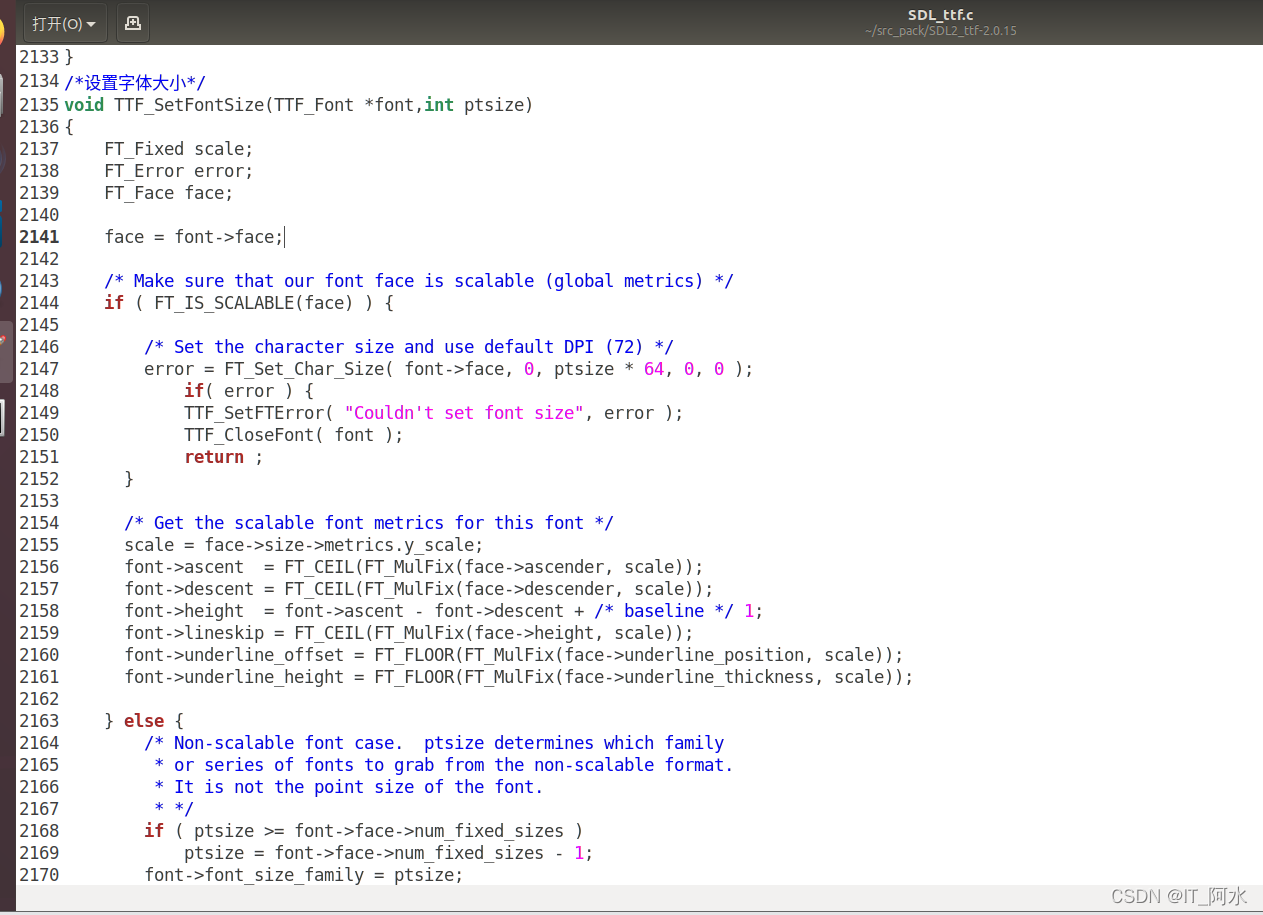Click 'scale = face->size->metrics.y_scale;' line

(x=304, y=545)
